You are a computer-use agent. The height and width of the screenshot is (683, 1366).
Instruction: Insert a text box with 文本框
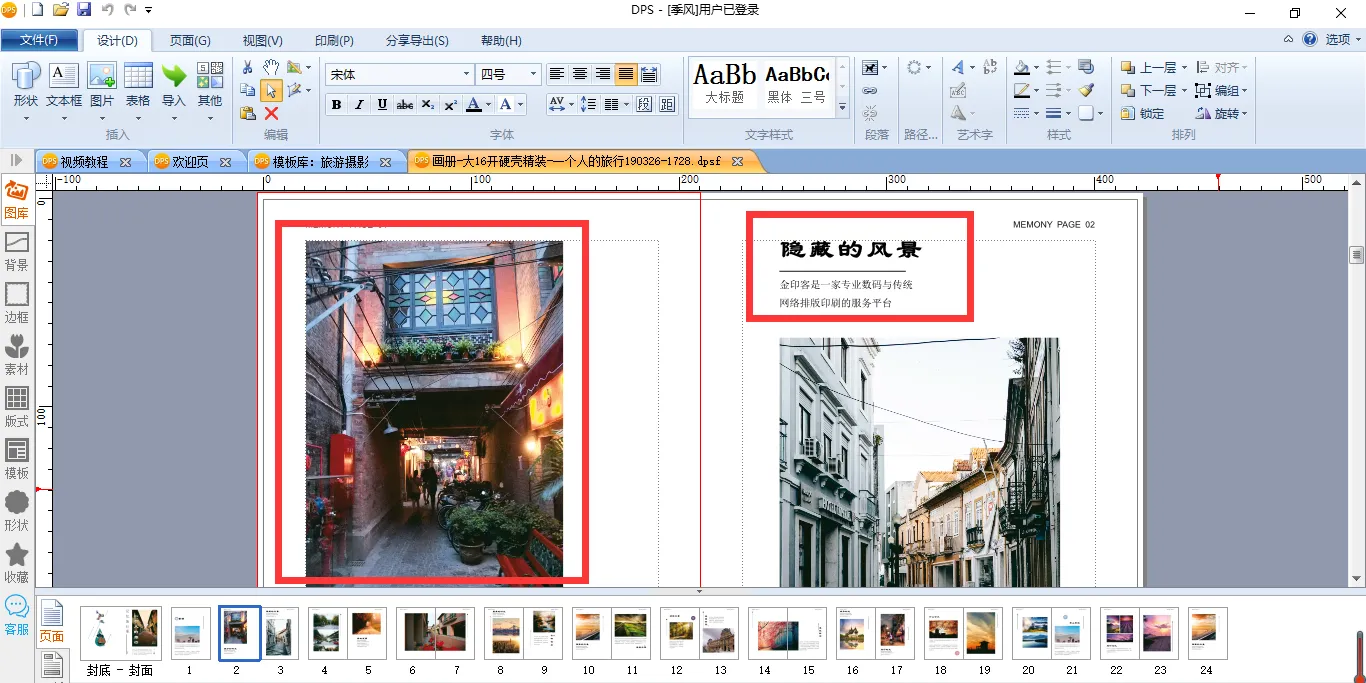click(x=64, y=86)
